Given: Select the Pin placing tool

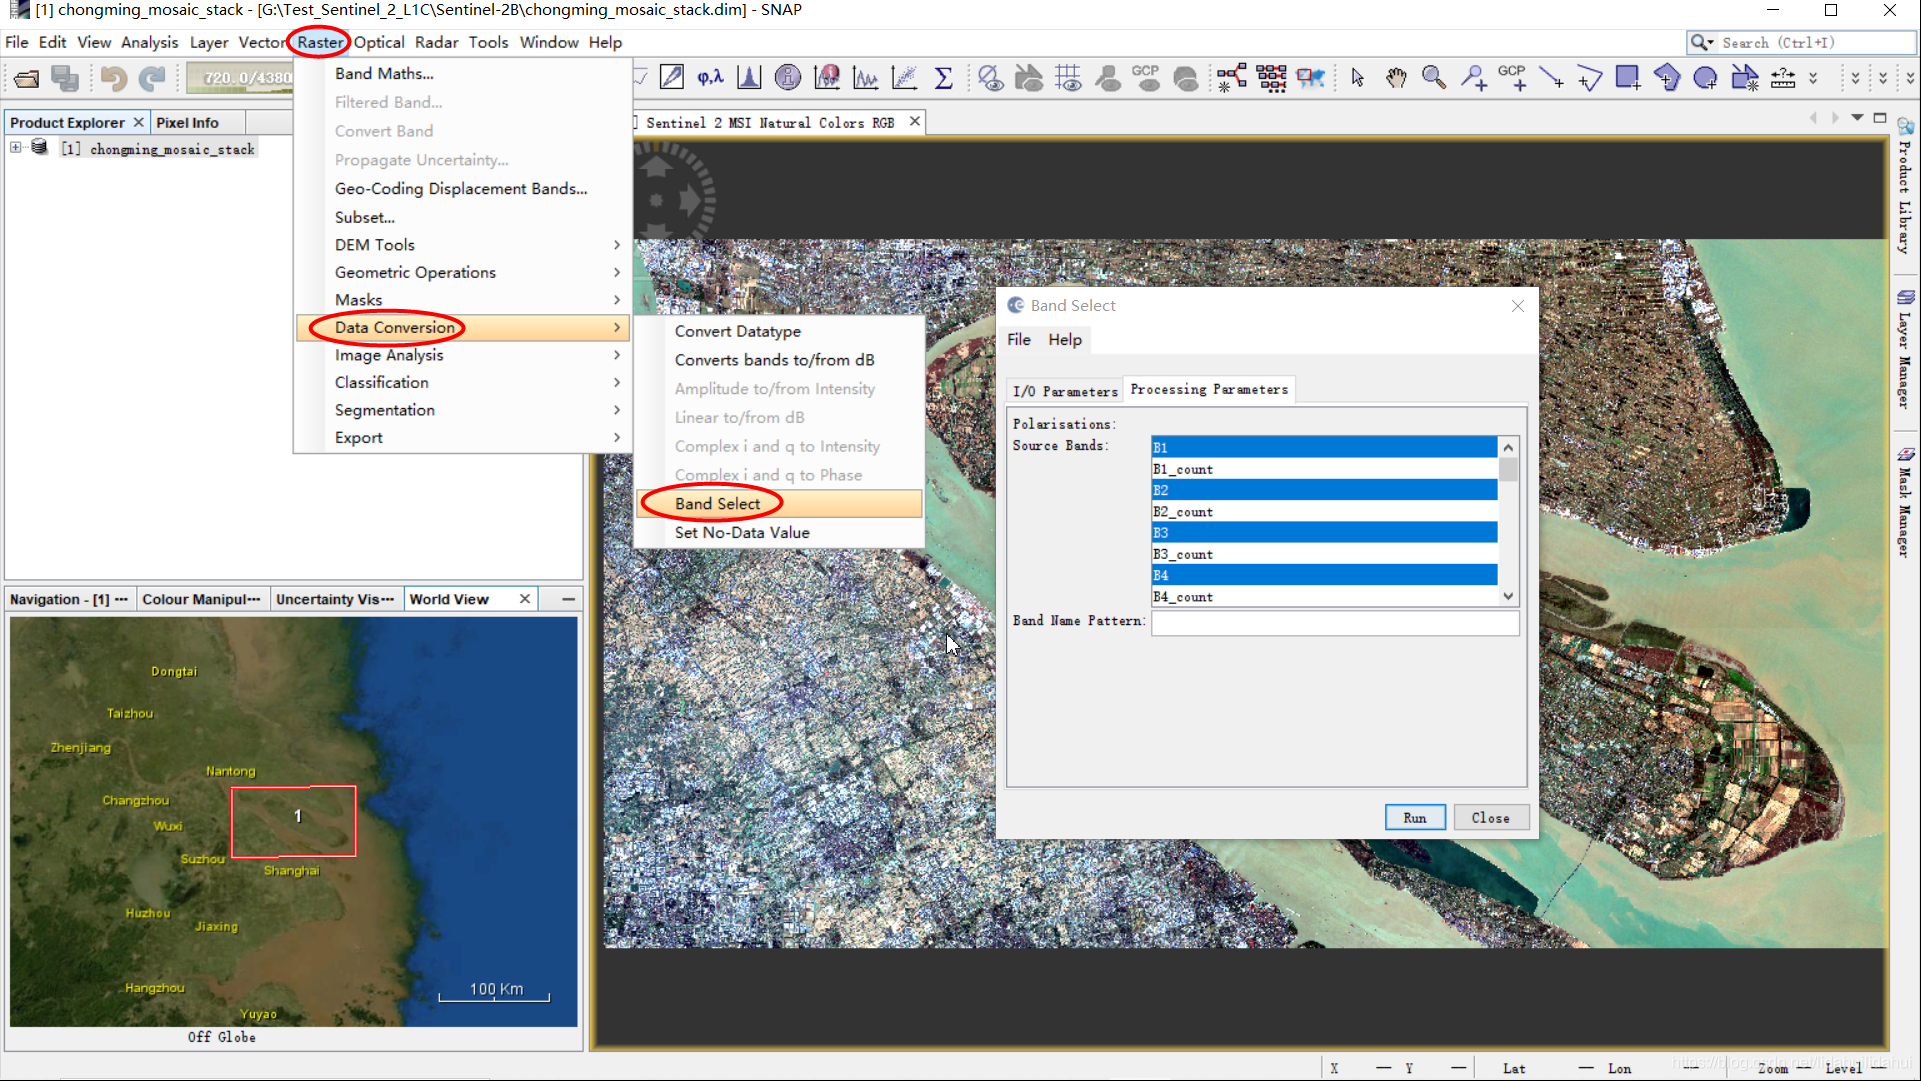Looking at the screenshot, I should [1473, 78].
